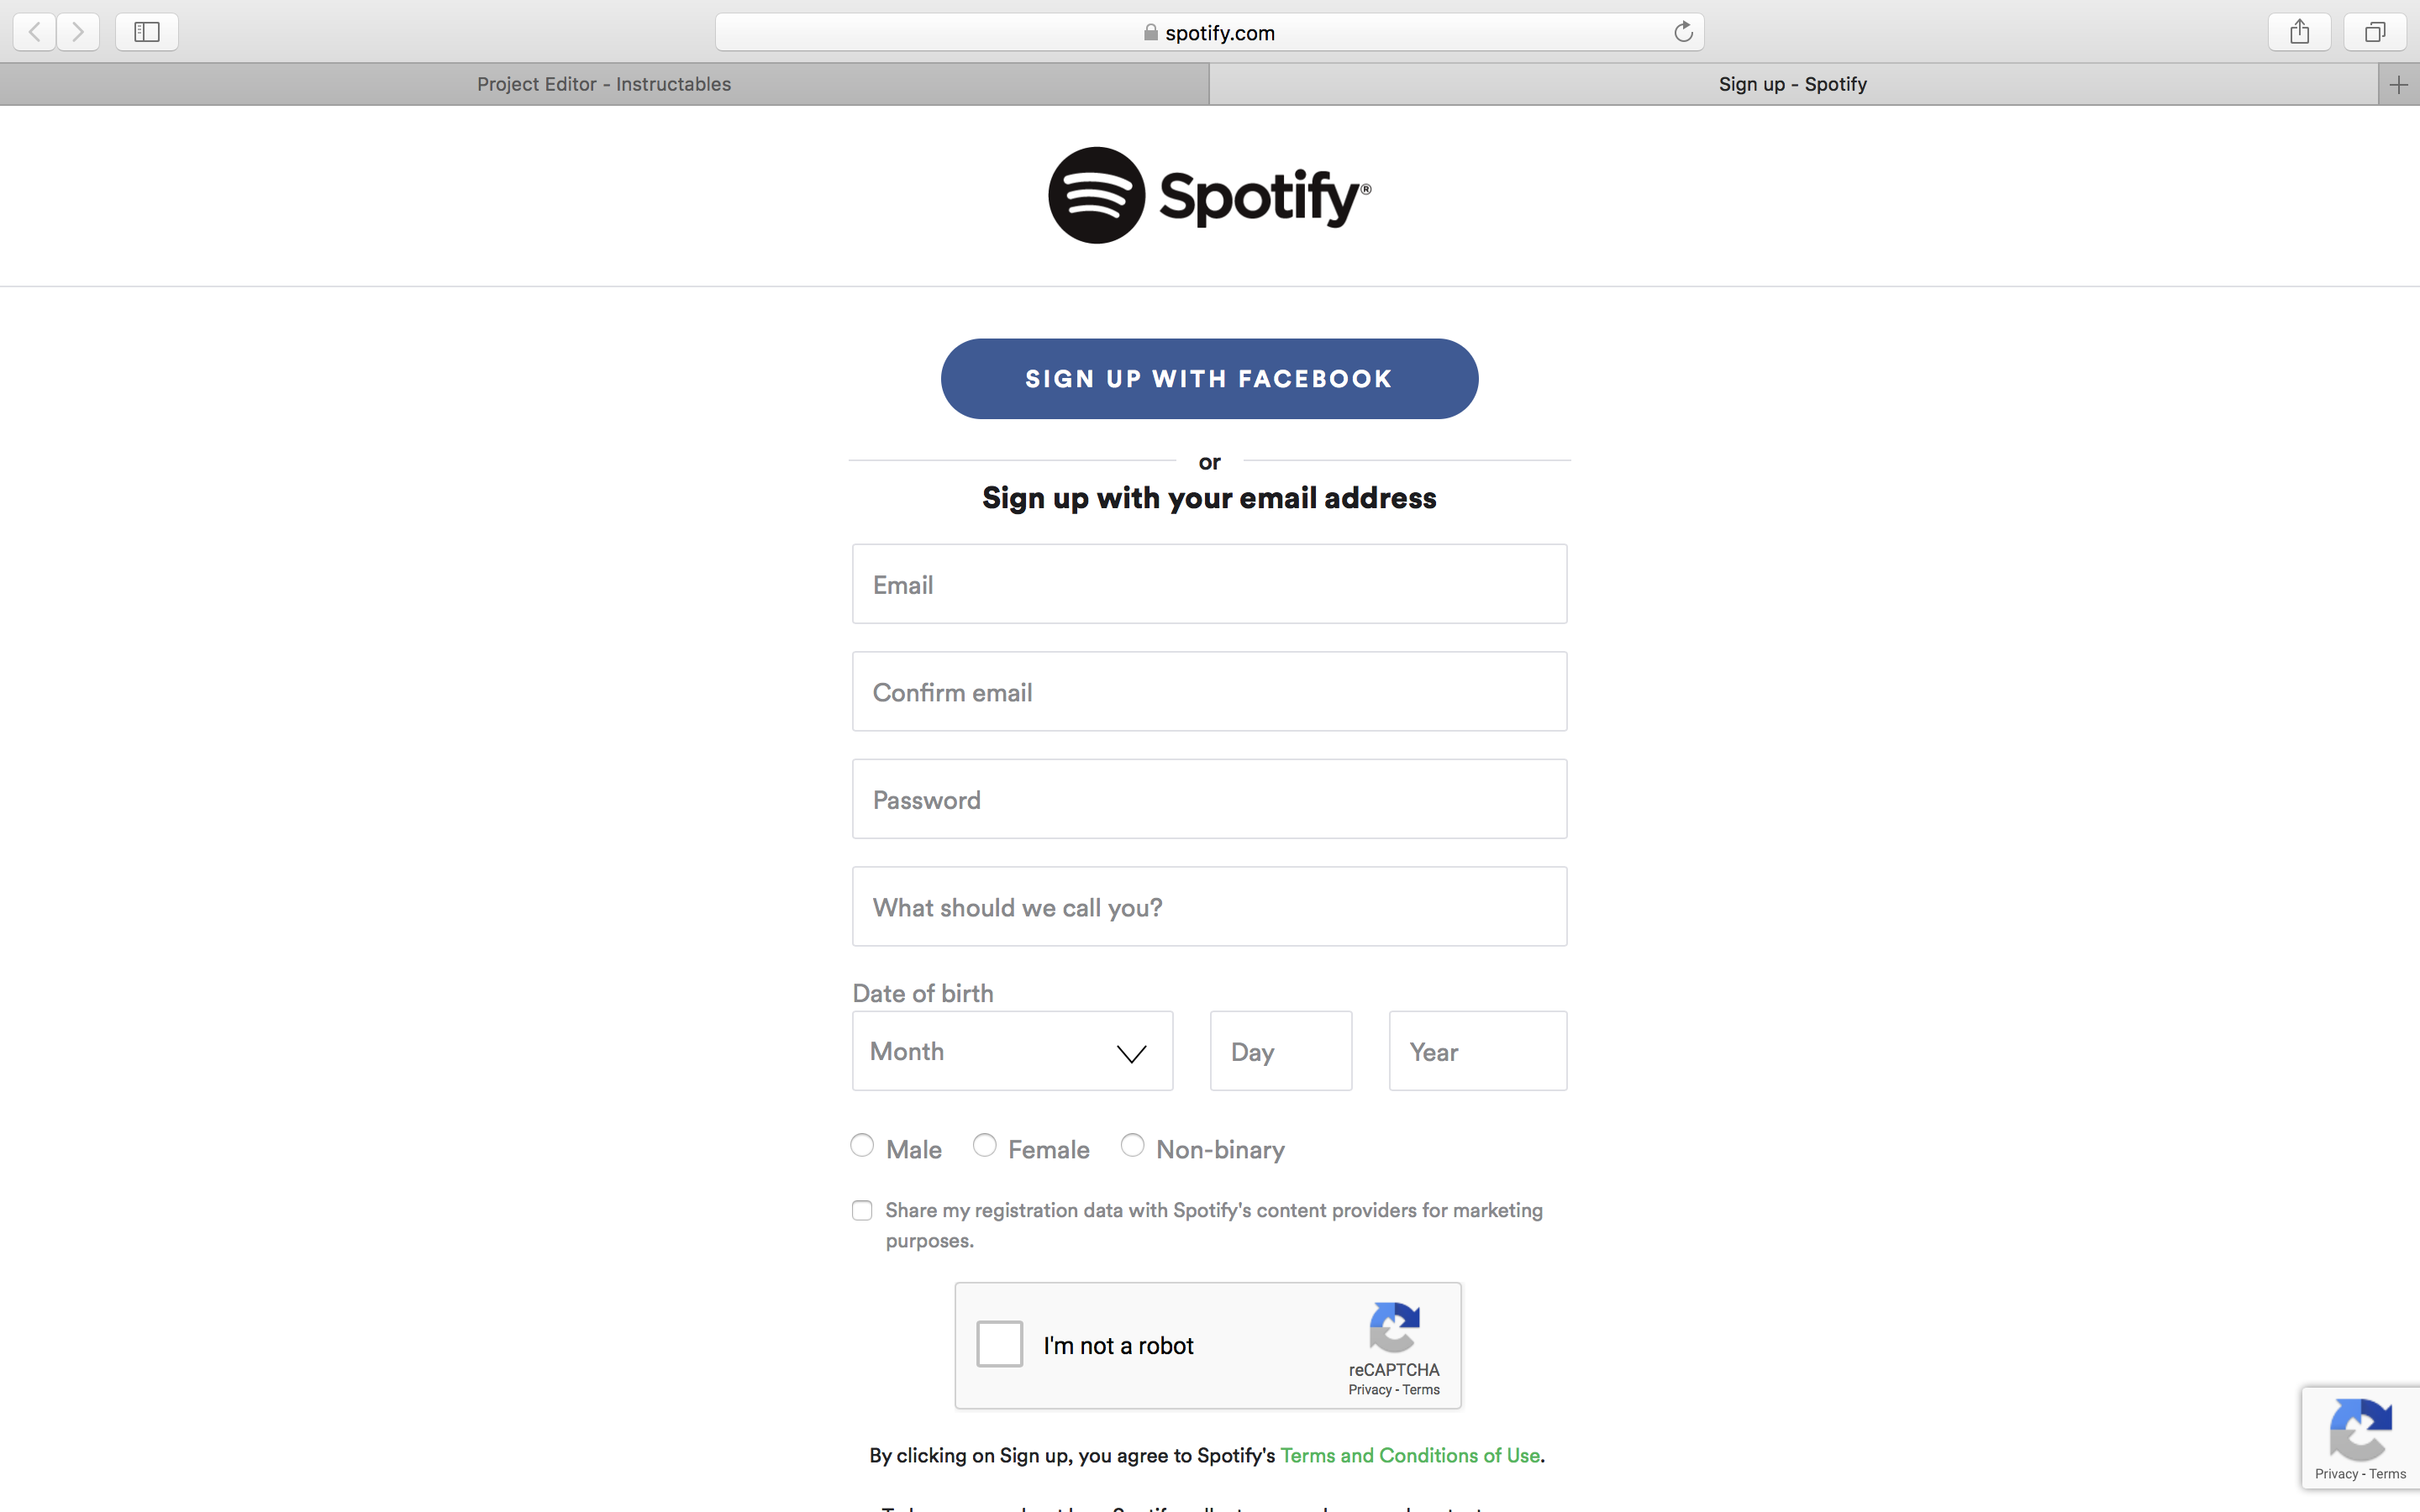Open Terms and Conditions of Use link
The image size is (2420, 1512).
1410,1456
